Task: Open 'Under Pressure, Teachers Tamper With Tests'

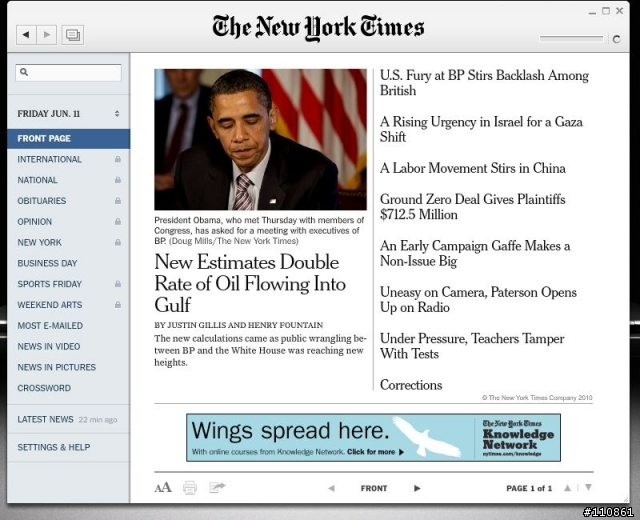Action: [x=472, y=346]
